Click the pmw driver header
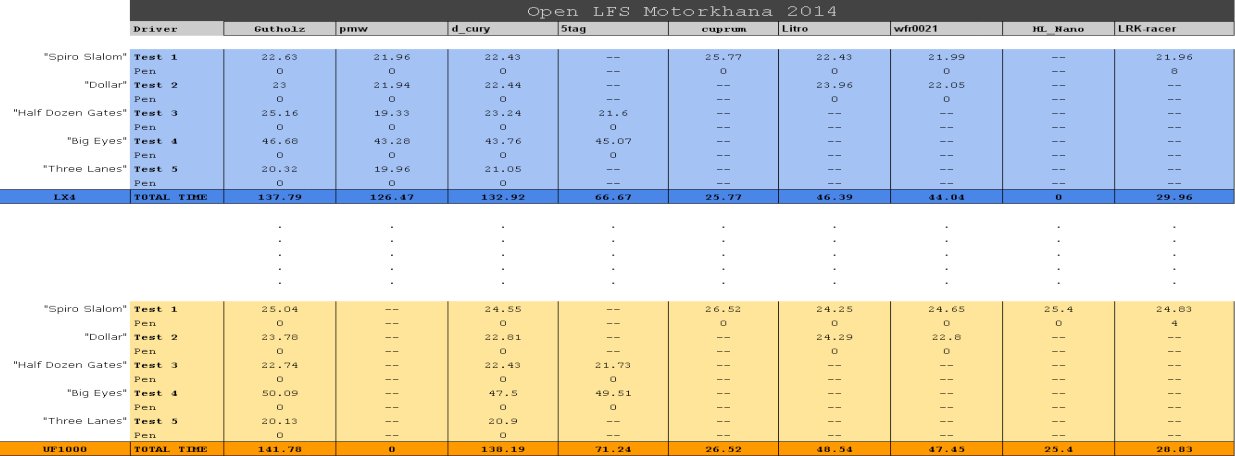Screen dimensions: 1235x456 click(391, 29)
